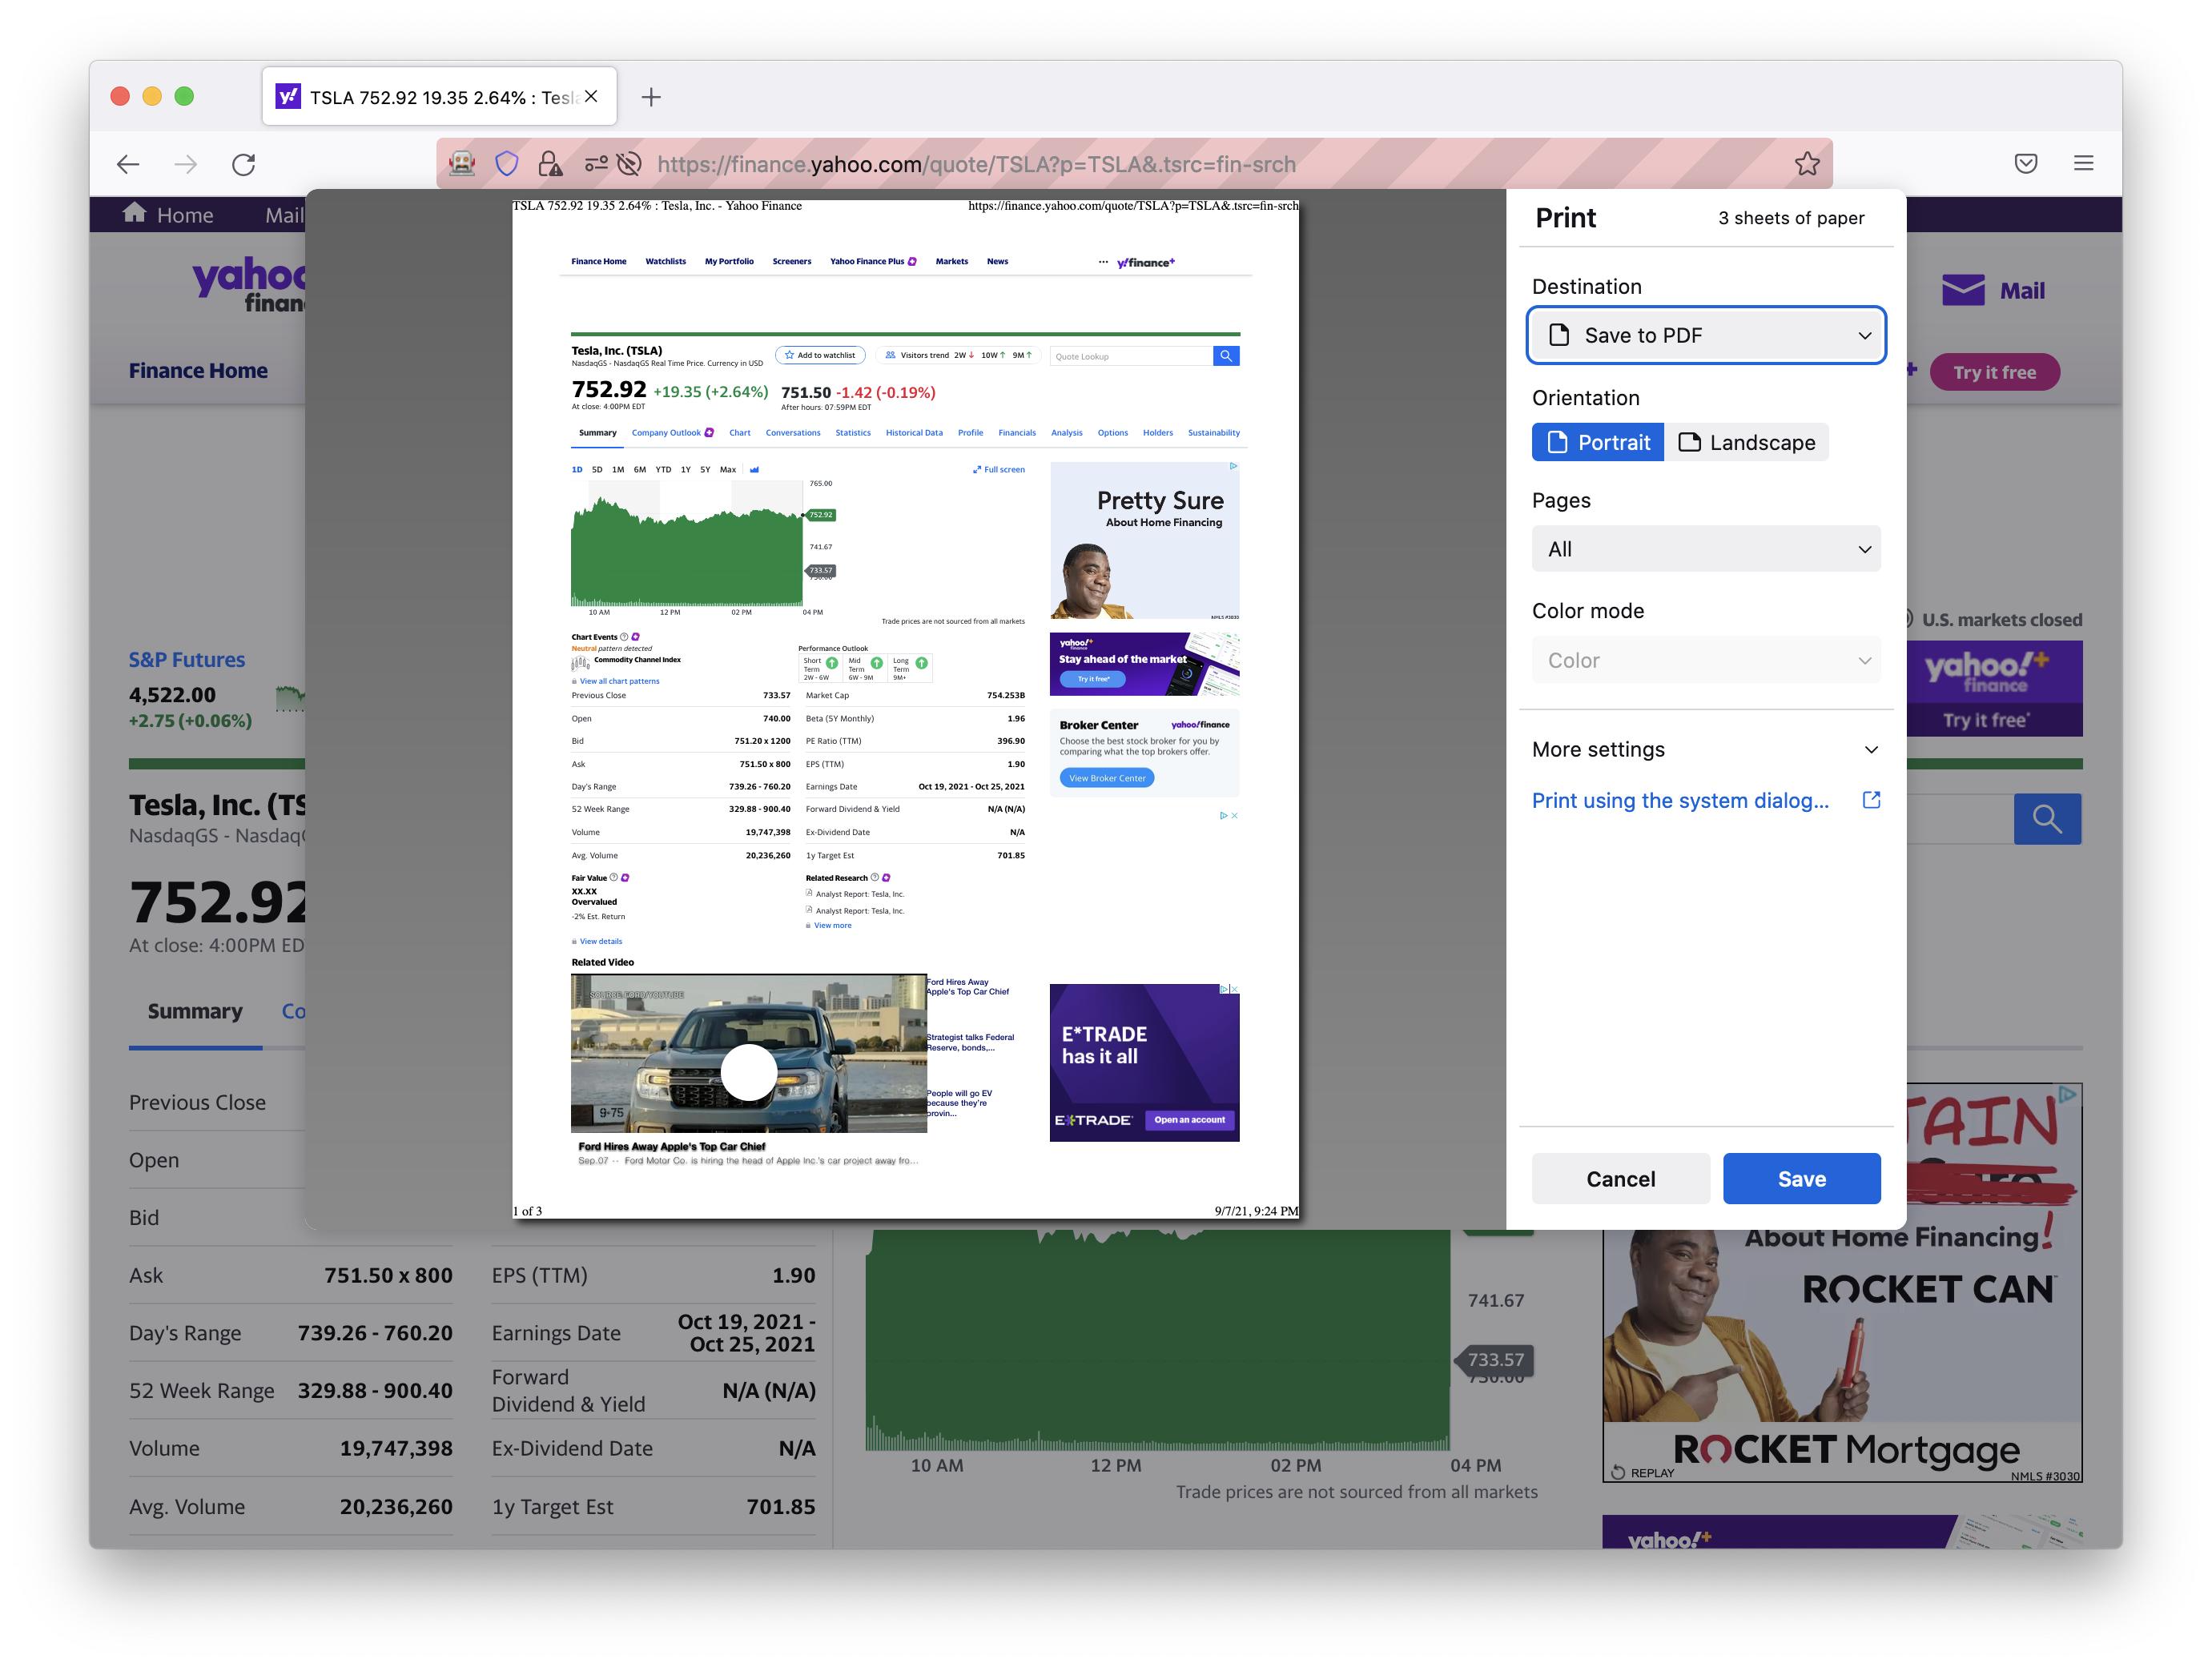Reload the current page
The height and width of the screenshot is (1667, 2212).
[244, 164]
